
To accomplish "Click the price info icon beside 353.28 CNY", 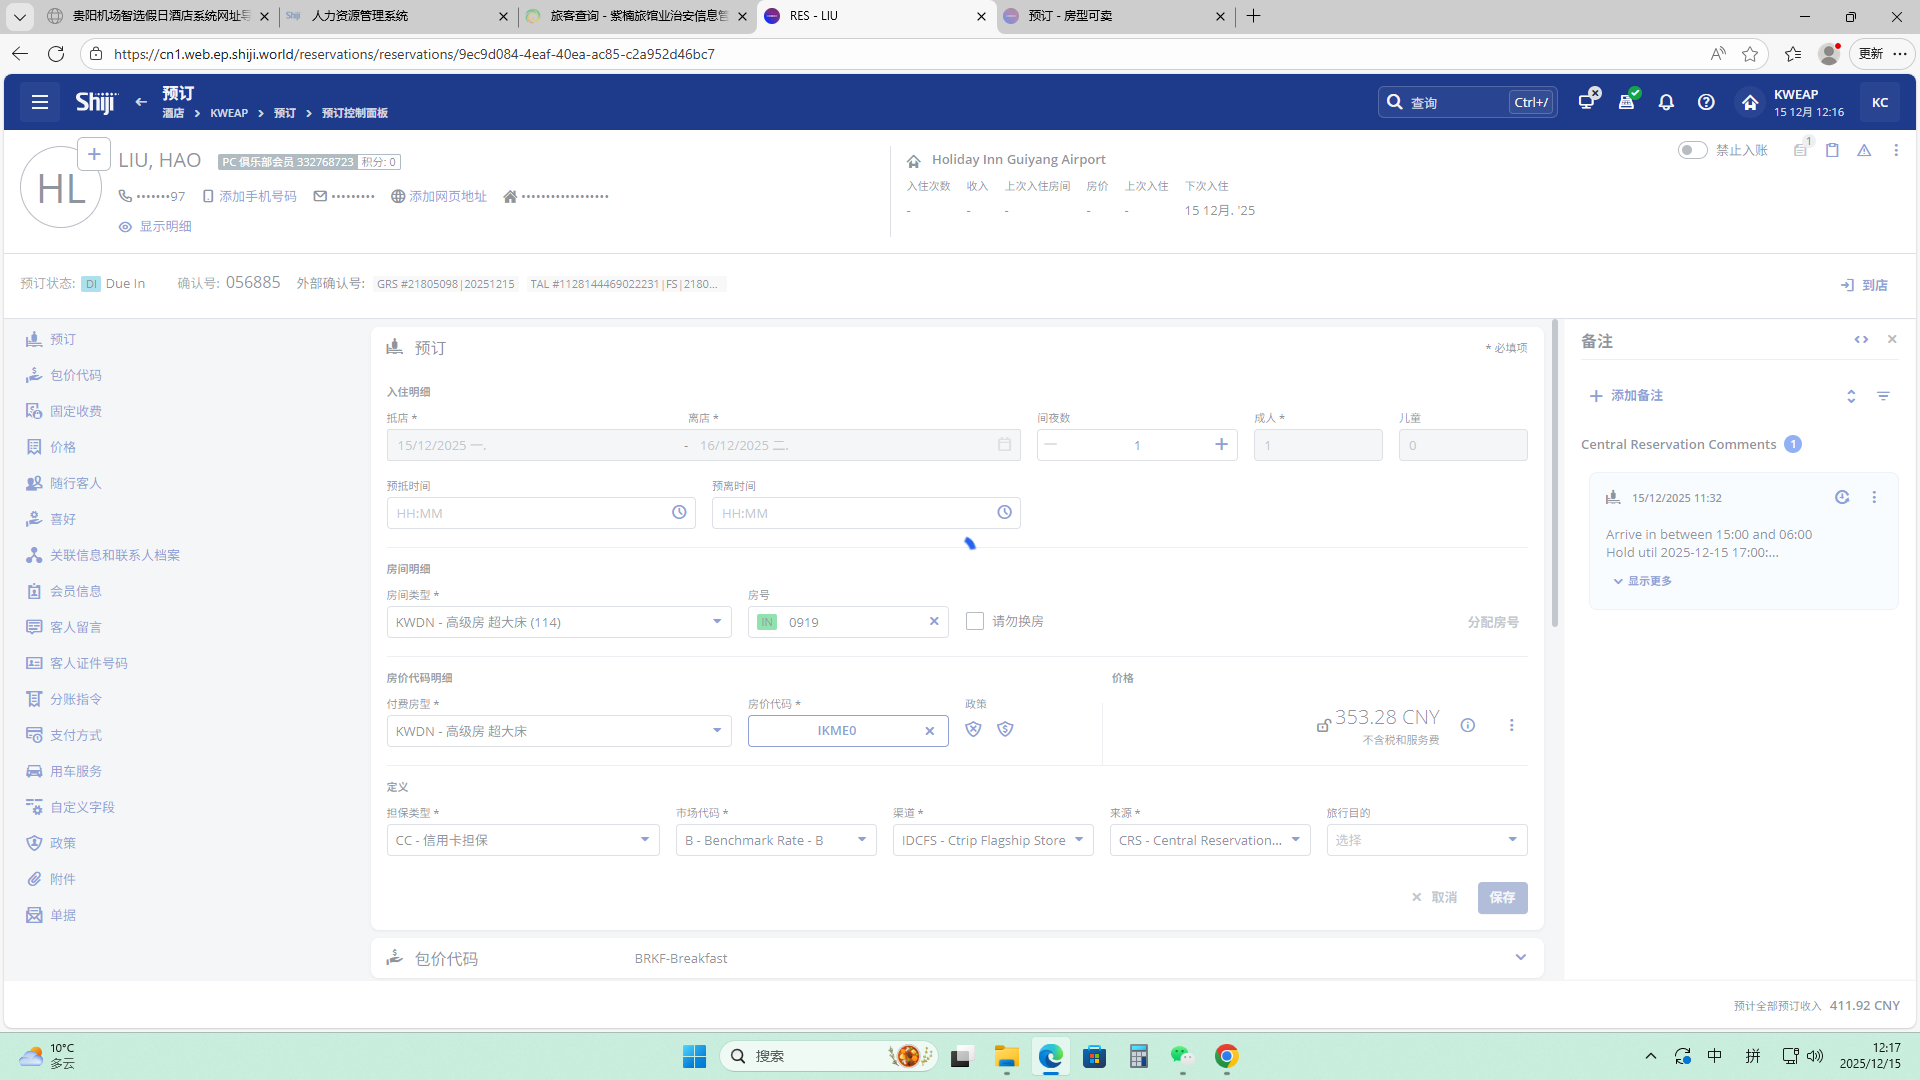I will (1468, 725).
